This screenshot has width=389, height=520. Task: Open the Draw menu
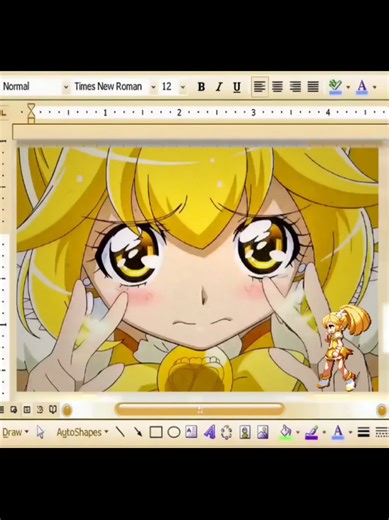click(x=15, y=432)
